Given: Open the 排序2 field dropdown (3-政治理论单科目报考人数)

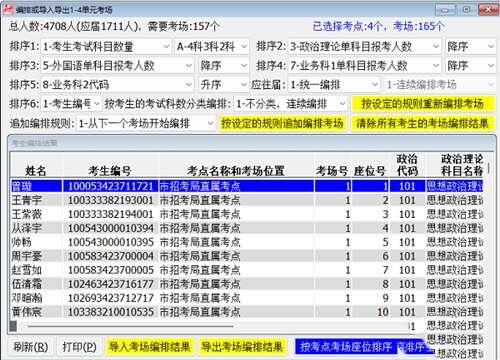Looking at the screenshot, I should [x=365, y=47].
